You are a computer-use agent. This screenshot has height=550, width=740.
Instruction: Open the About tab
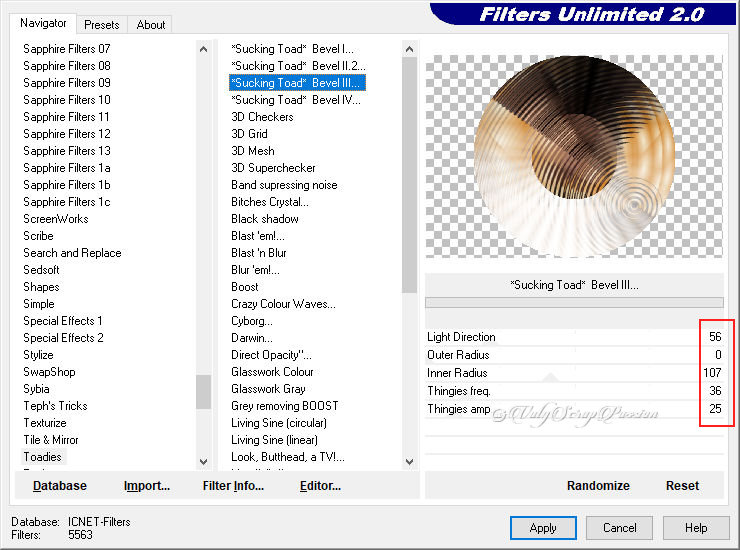click(x=151, y=25)
